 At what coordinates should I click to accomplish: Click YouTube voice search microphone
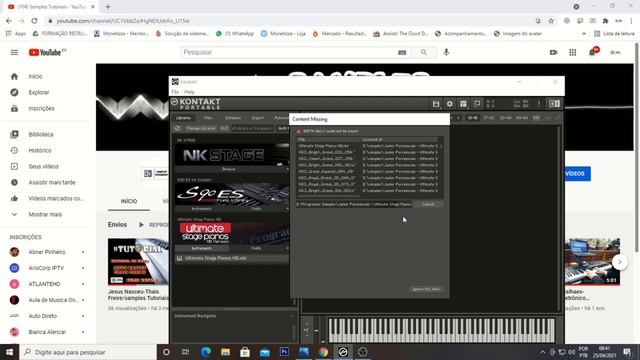[x=446, y=52]
